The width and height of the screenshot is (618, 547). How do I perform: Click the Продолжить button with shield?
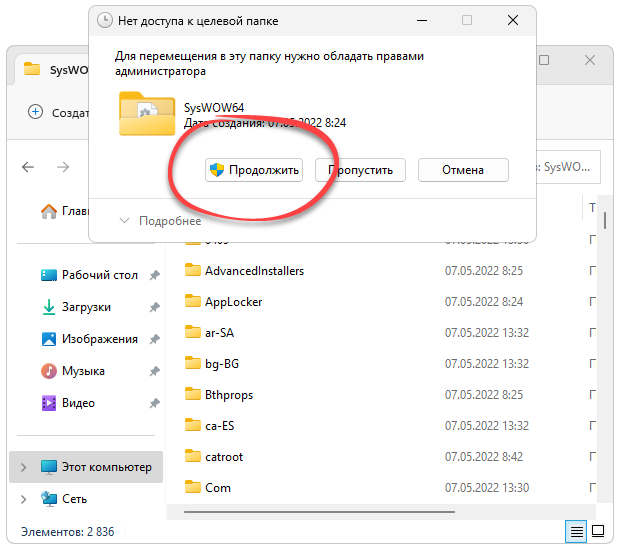(x=254, y=170)
